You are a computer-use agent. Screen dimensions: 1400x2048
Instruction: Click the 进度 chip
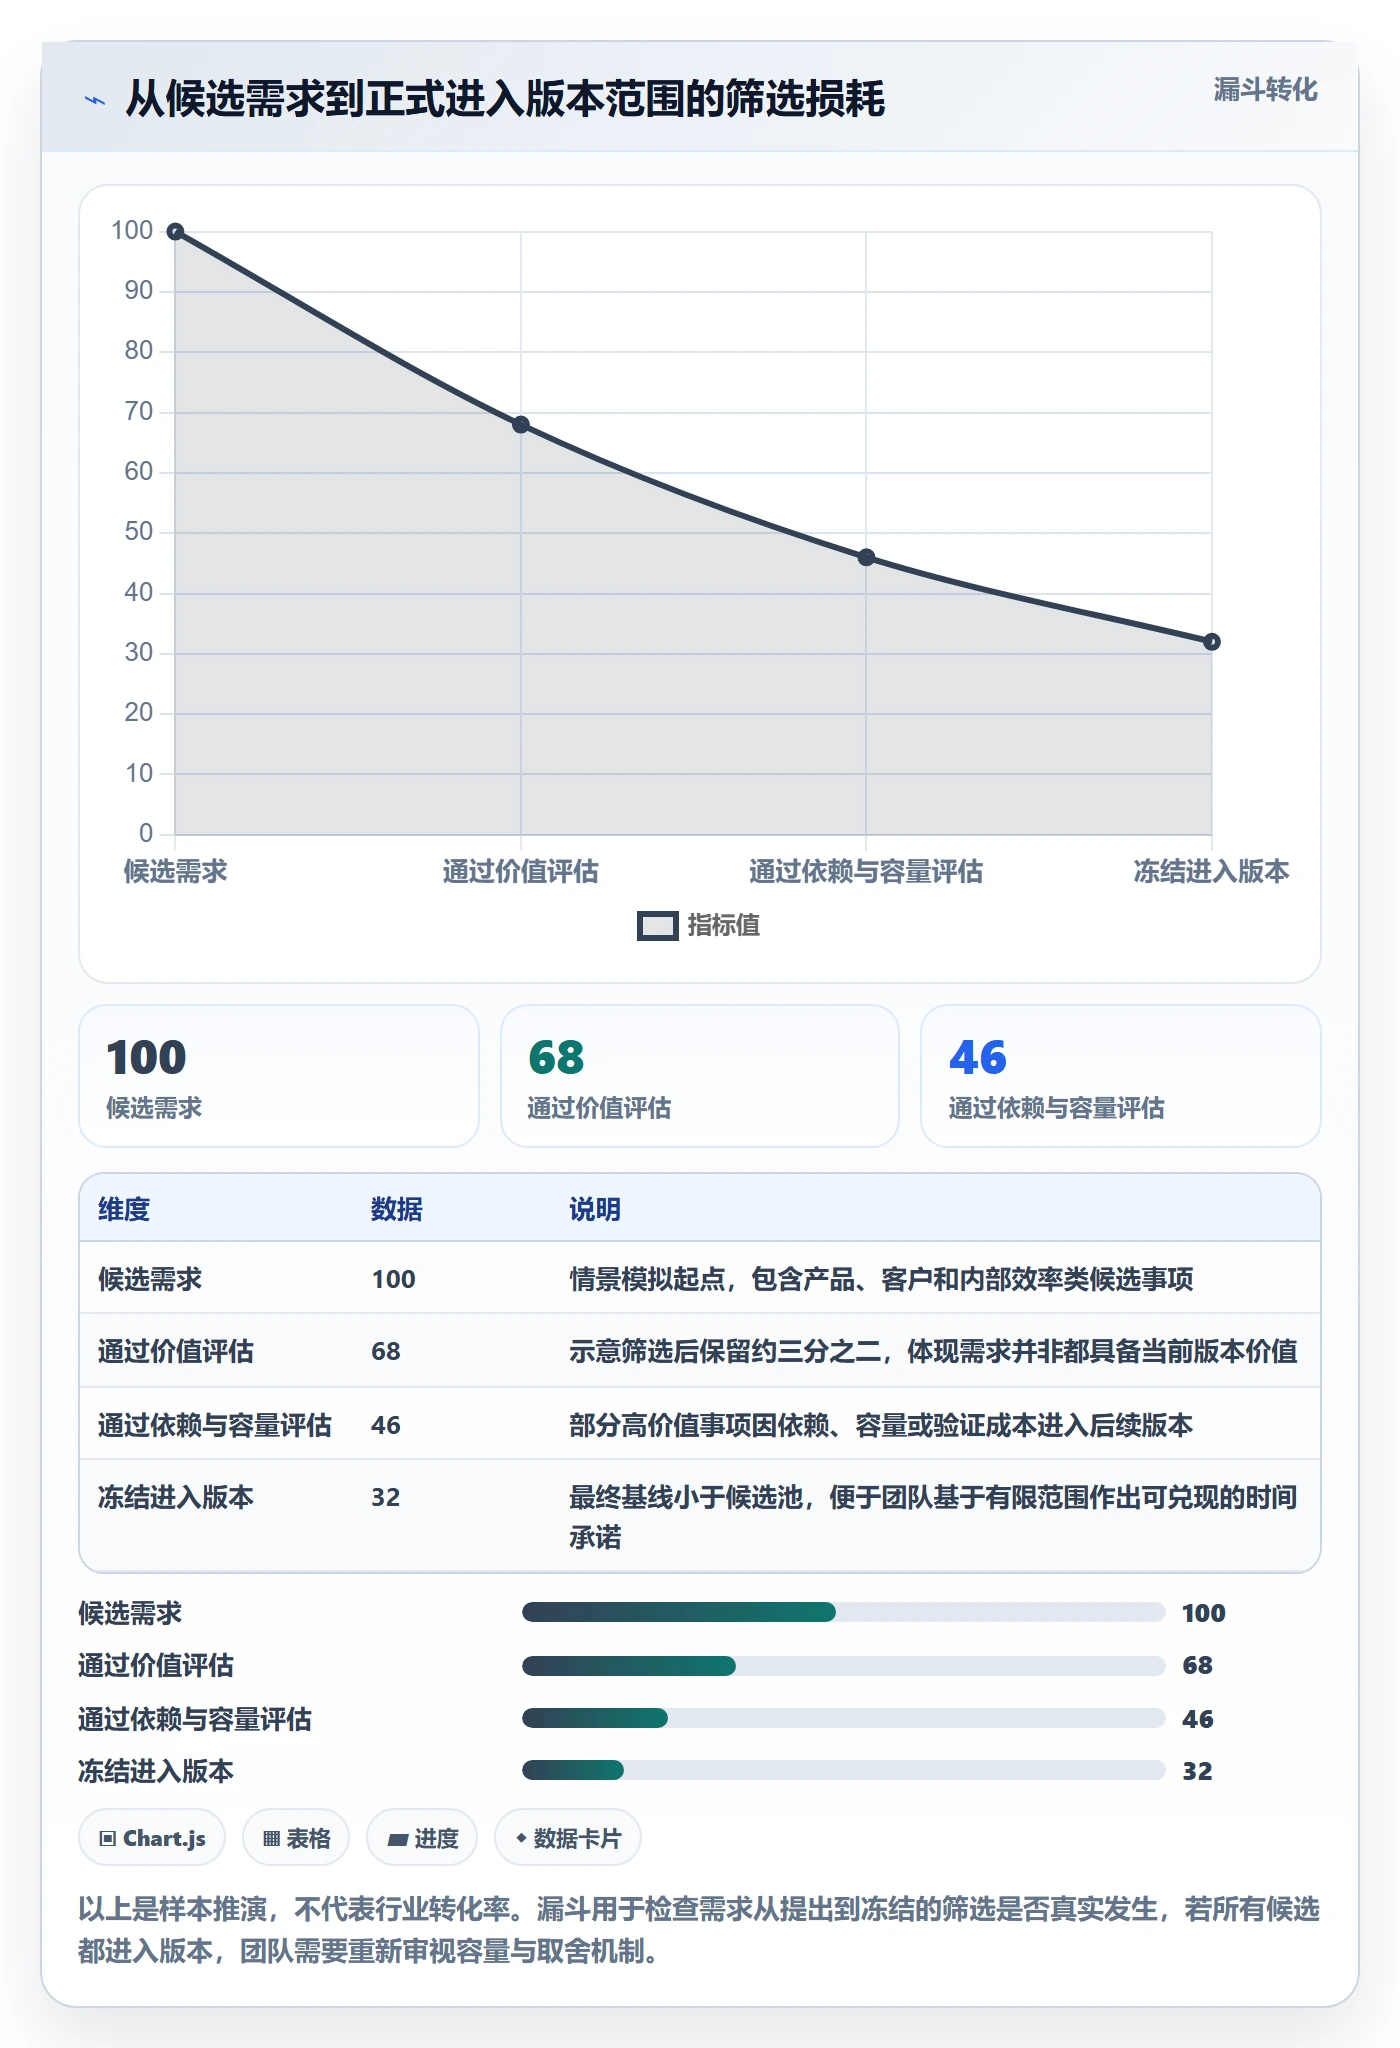click(422, 1838)
